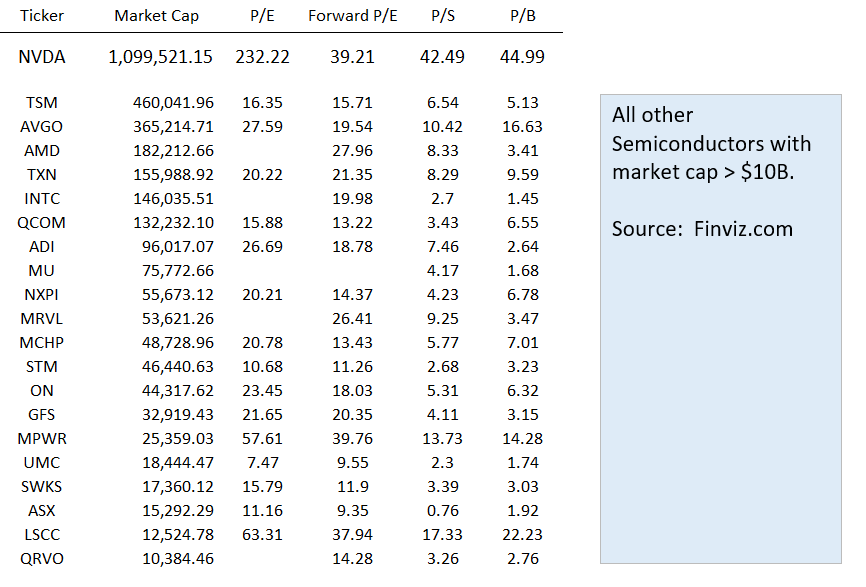Select the QRVO ticker cell
Screen dimensions: 866x587
(42, 558)
